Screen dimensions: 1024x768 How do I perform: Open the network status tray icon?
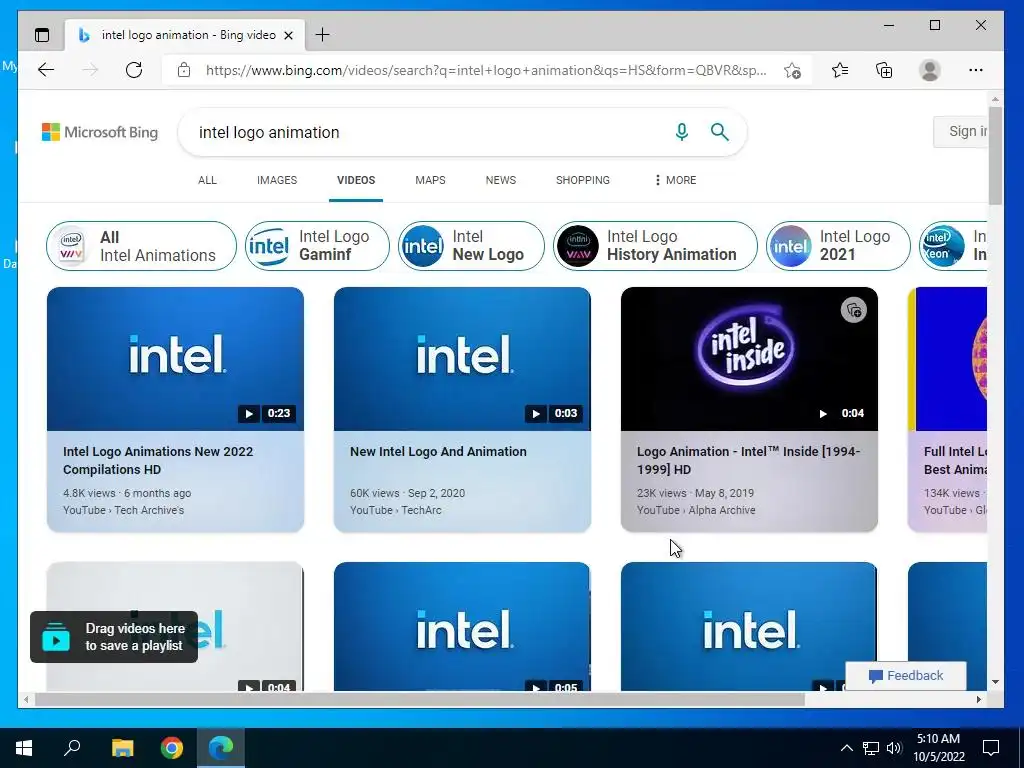871,748
